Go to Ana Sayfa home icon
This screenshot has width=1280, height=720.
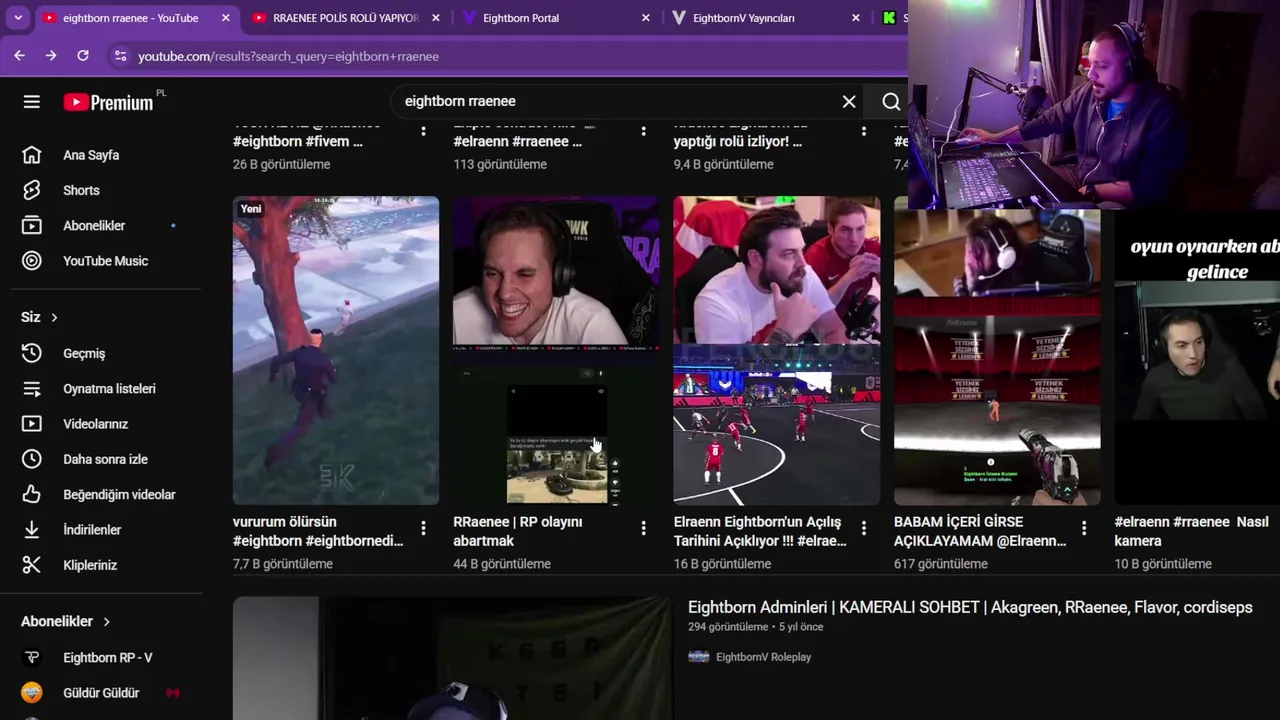pyautogui.click(x=32, y=155)
